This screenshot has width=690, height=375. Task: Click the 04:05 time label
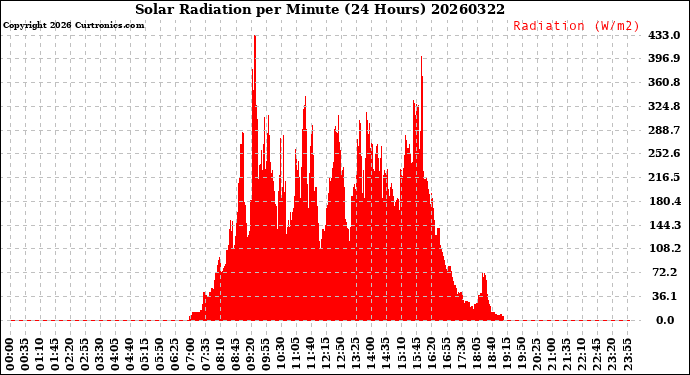(115, 355)
